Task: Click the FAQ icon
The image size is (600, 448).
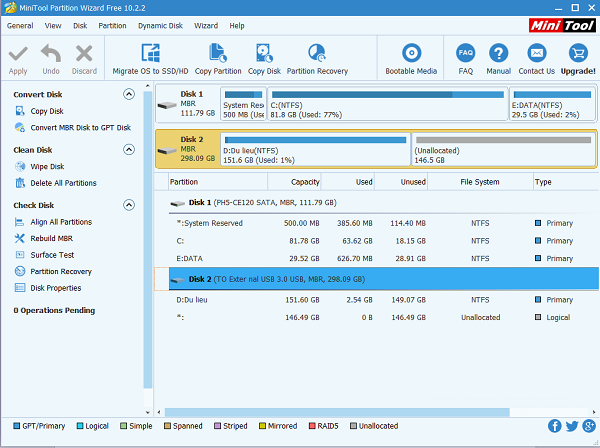Action: 465,53
